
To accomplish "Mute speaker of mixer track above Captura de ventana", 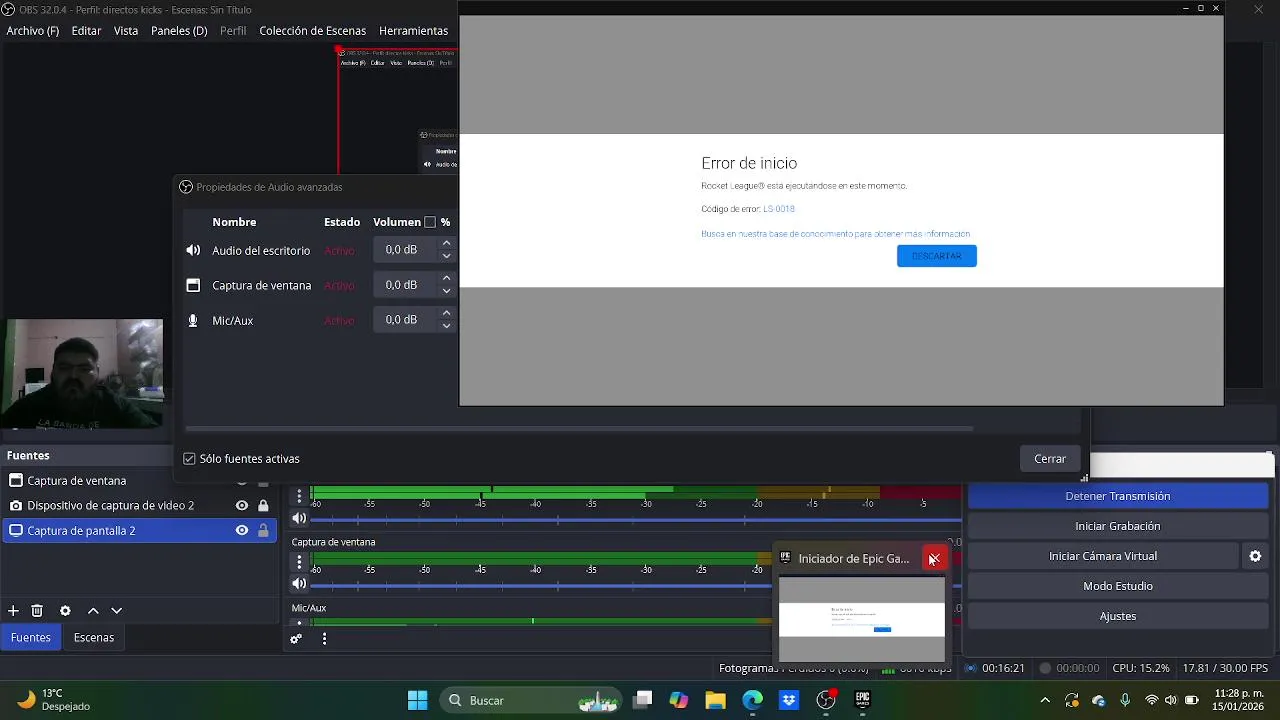I will (299, 518).
